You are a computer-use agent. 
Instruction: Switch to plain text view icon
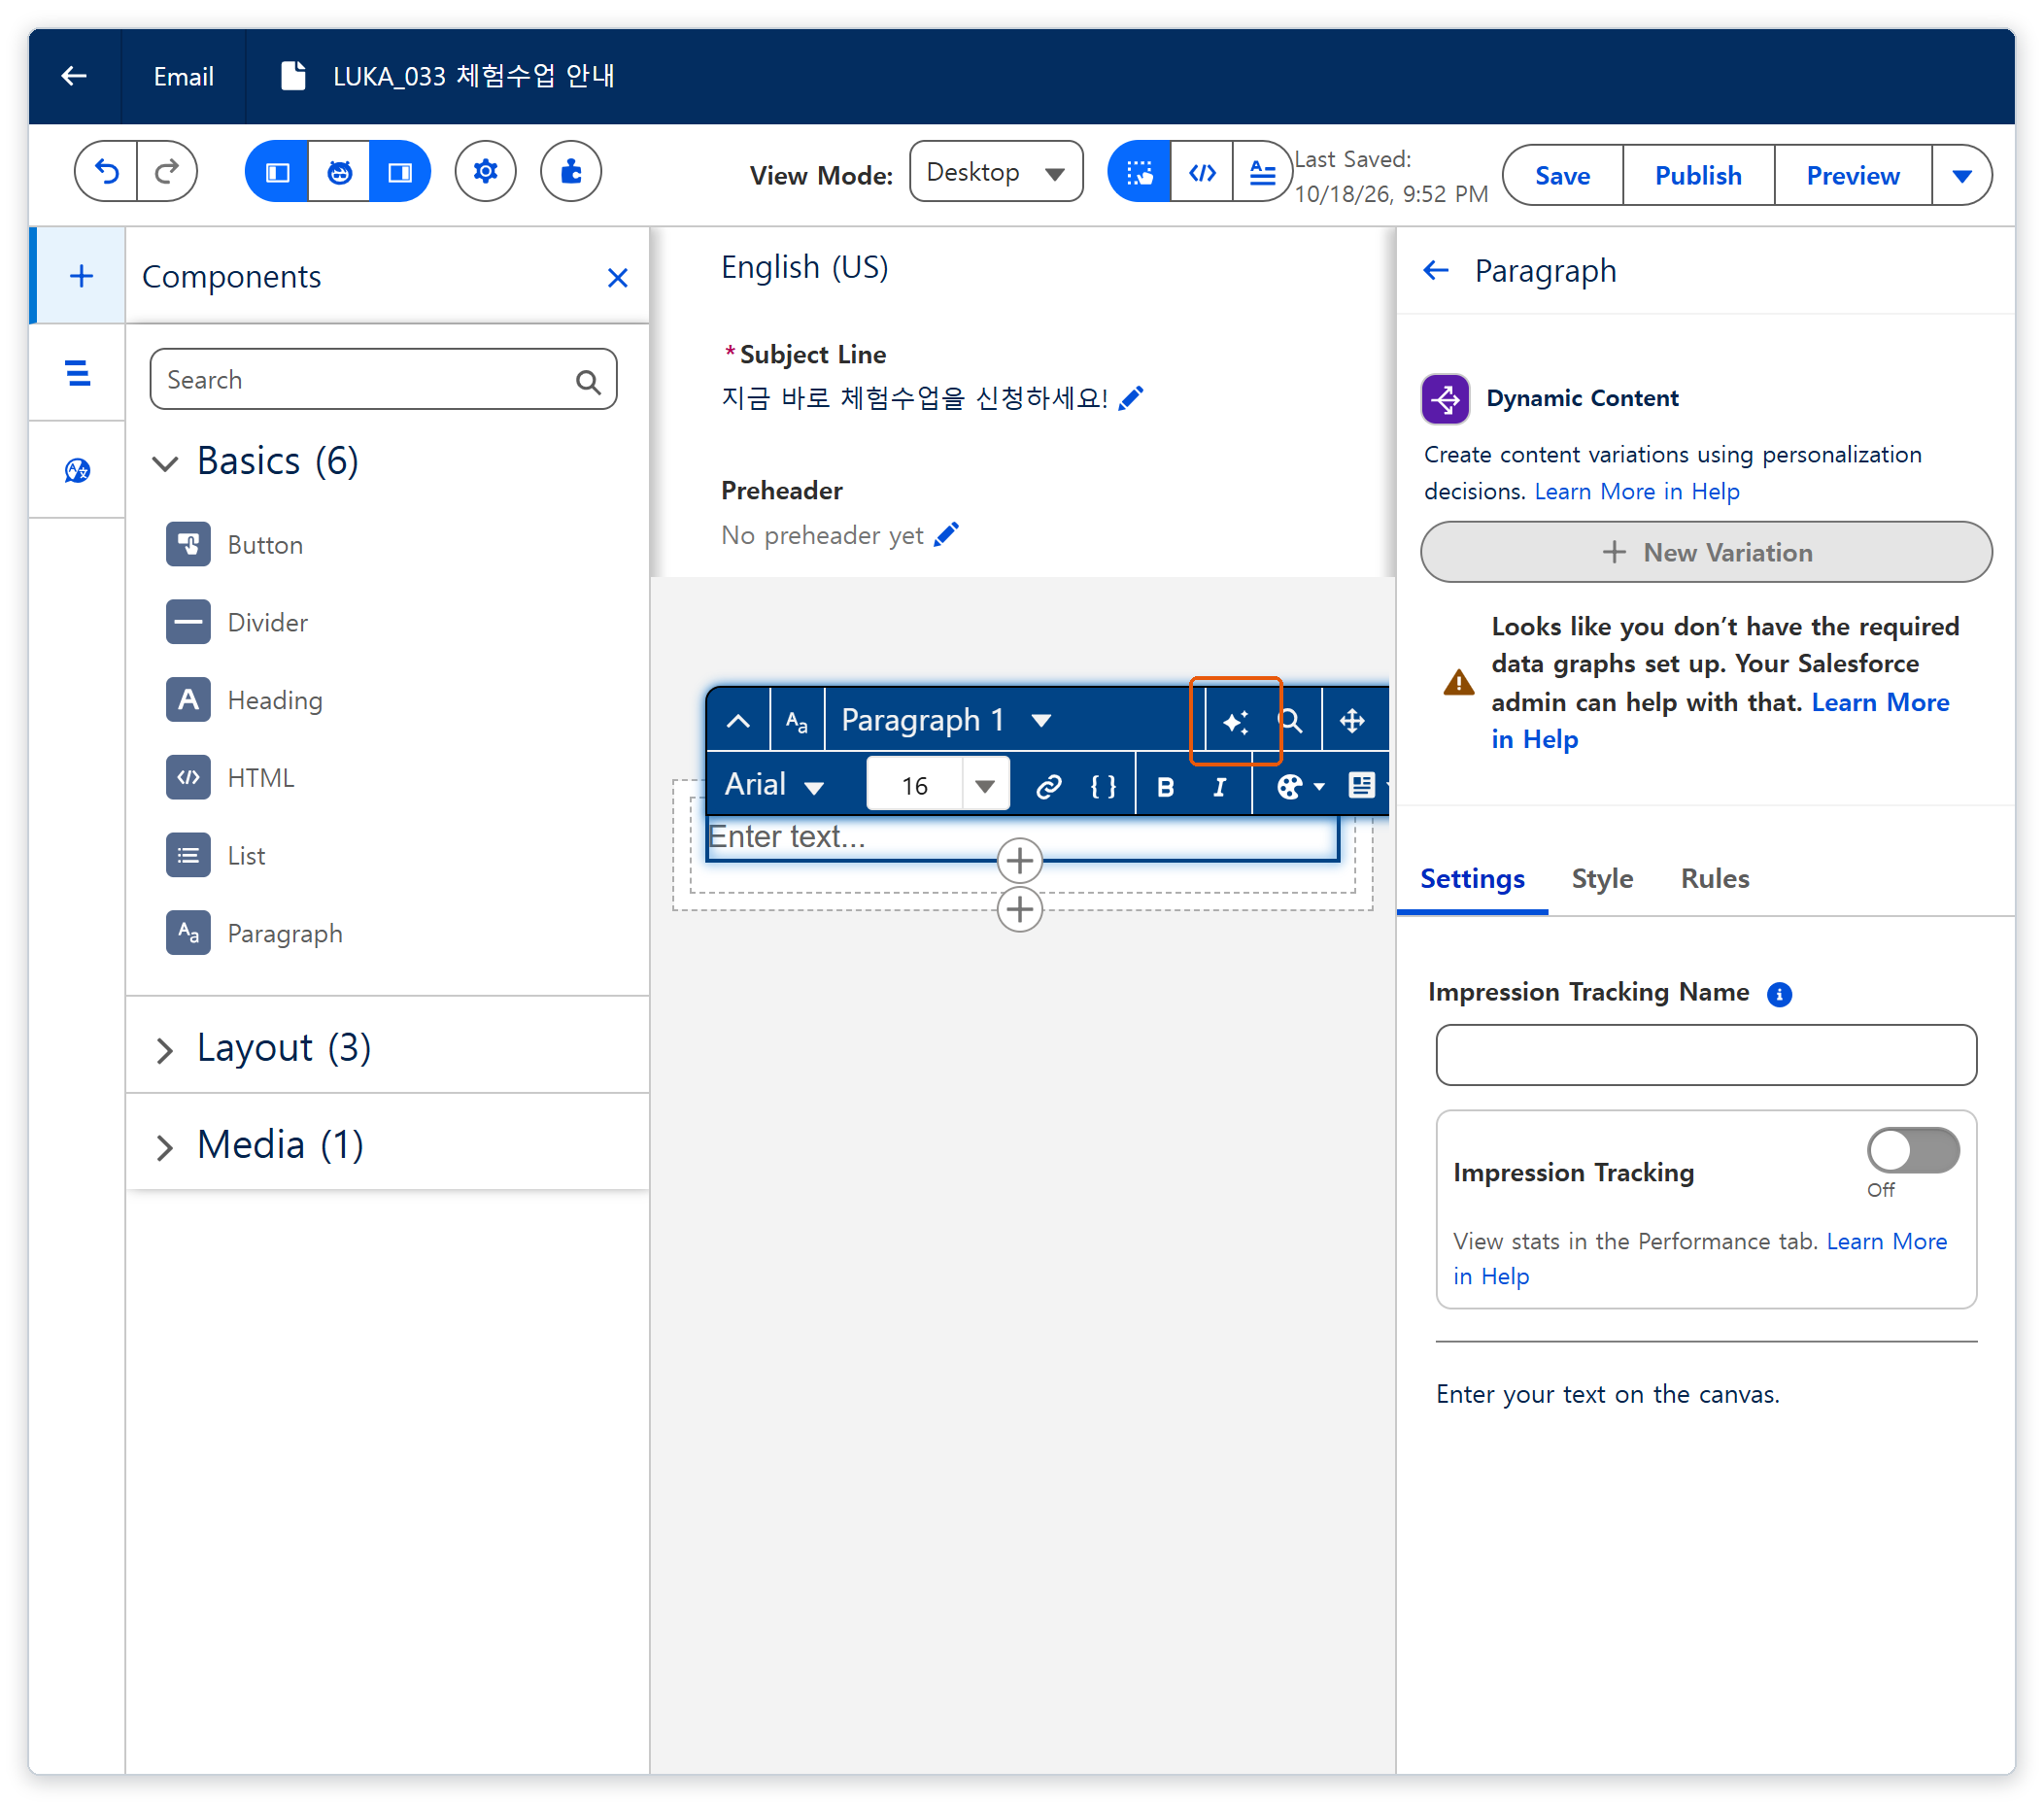click(1262, 172)
